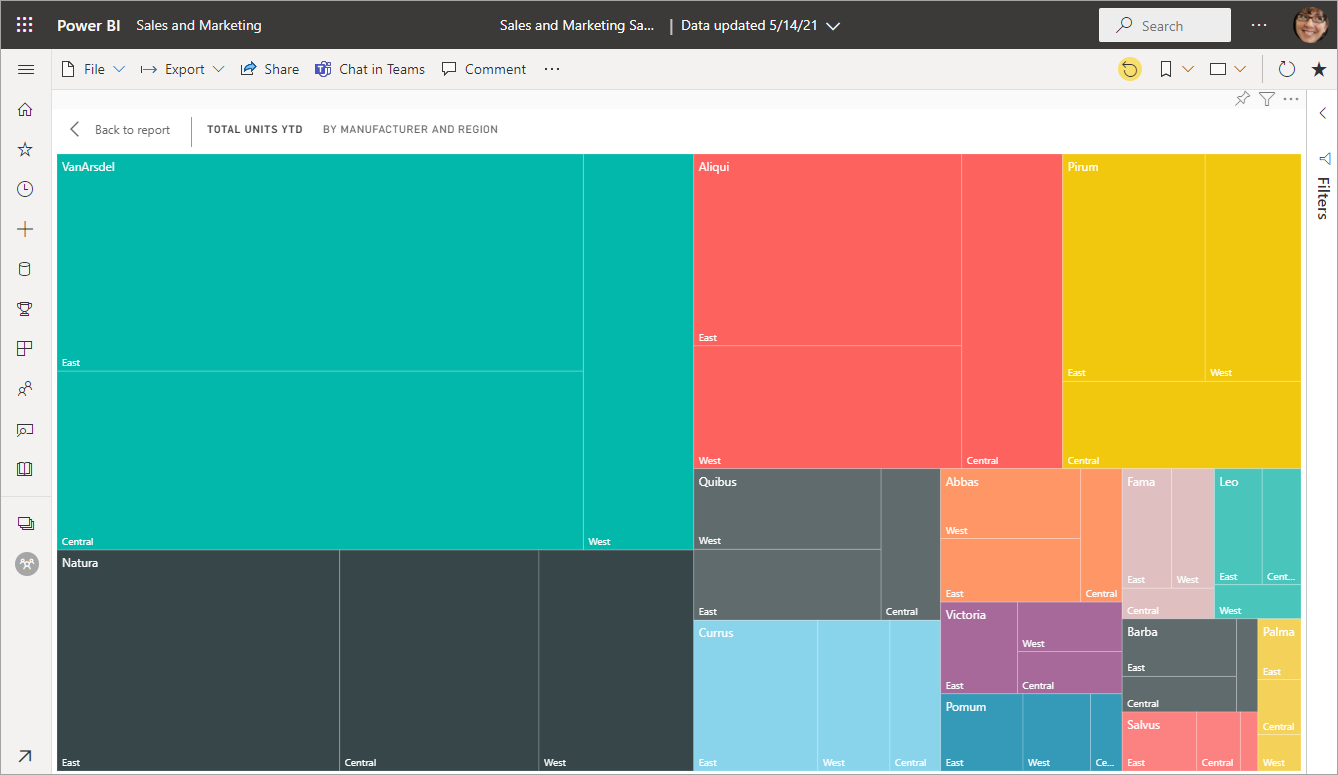Click the Sales and Marketing Sa... report title
The image size is (1338, 775).
[577, 25]
